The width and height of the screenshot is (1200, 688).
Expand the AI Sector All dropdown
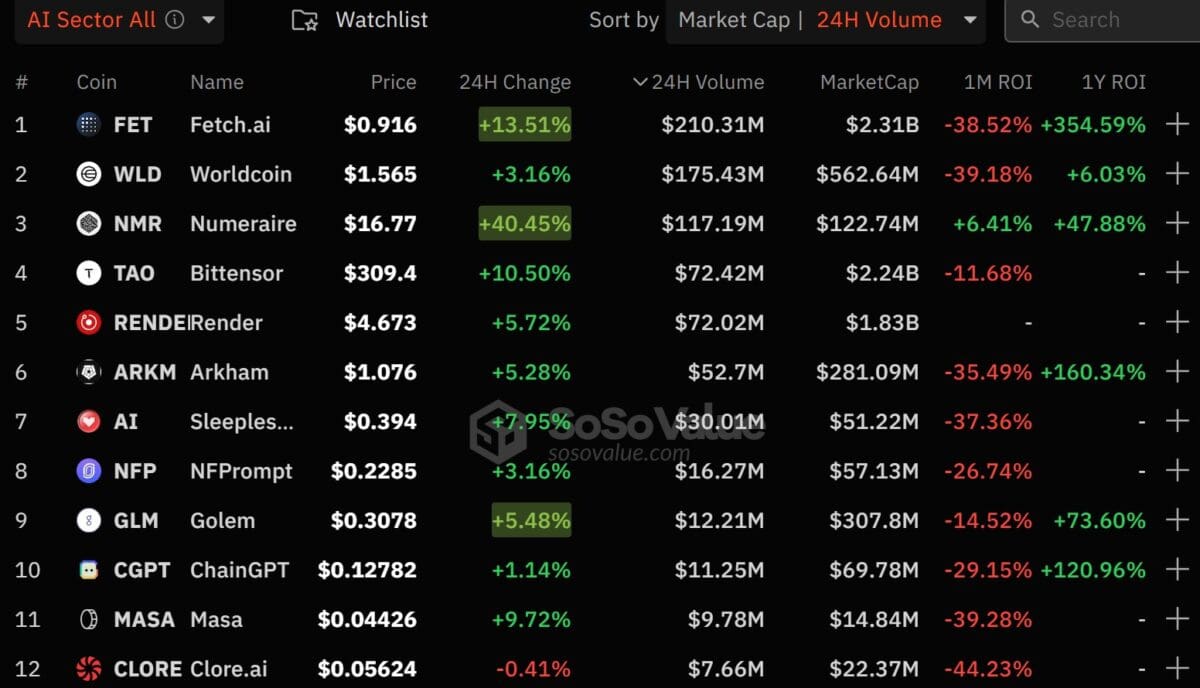(208, 20)
